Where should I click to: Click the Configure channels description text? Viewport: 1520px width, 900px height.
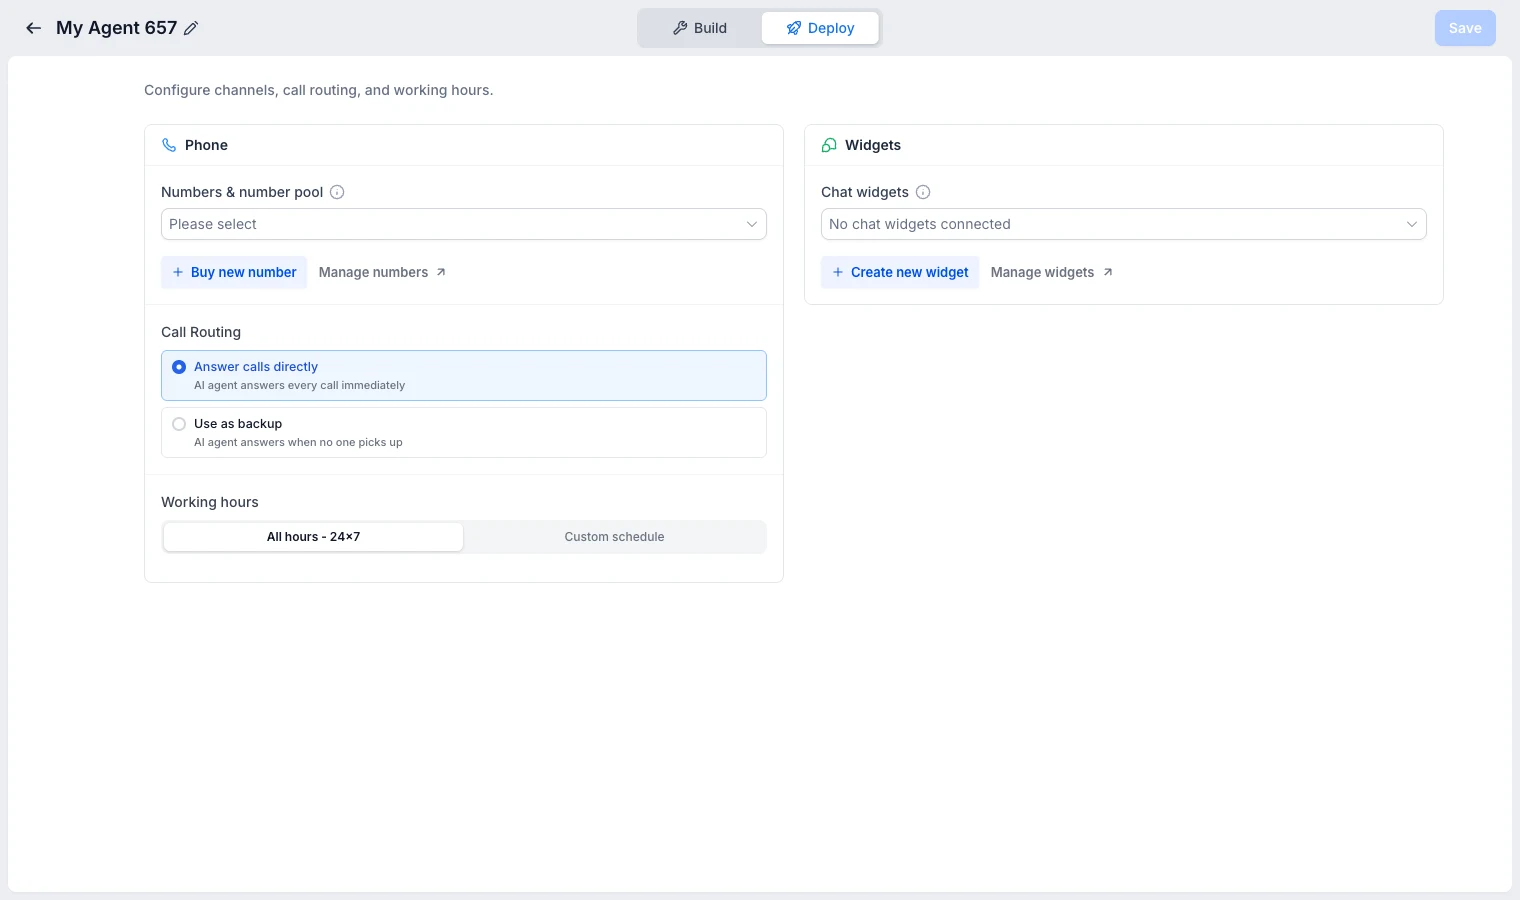(319, 90)
